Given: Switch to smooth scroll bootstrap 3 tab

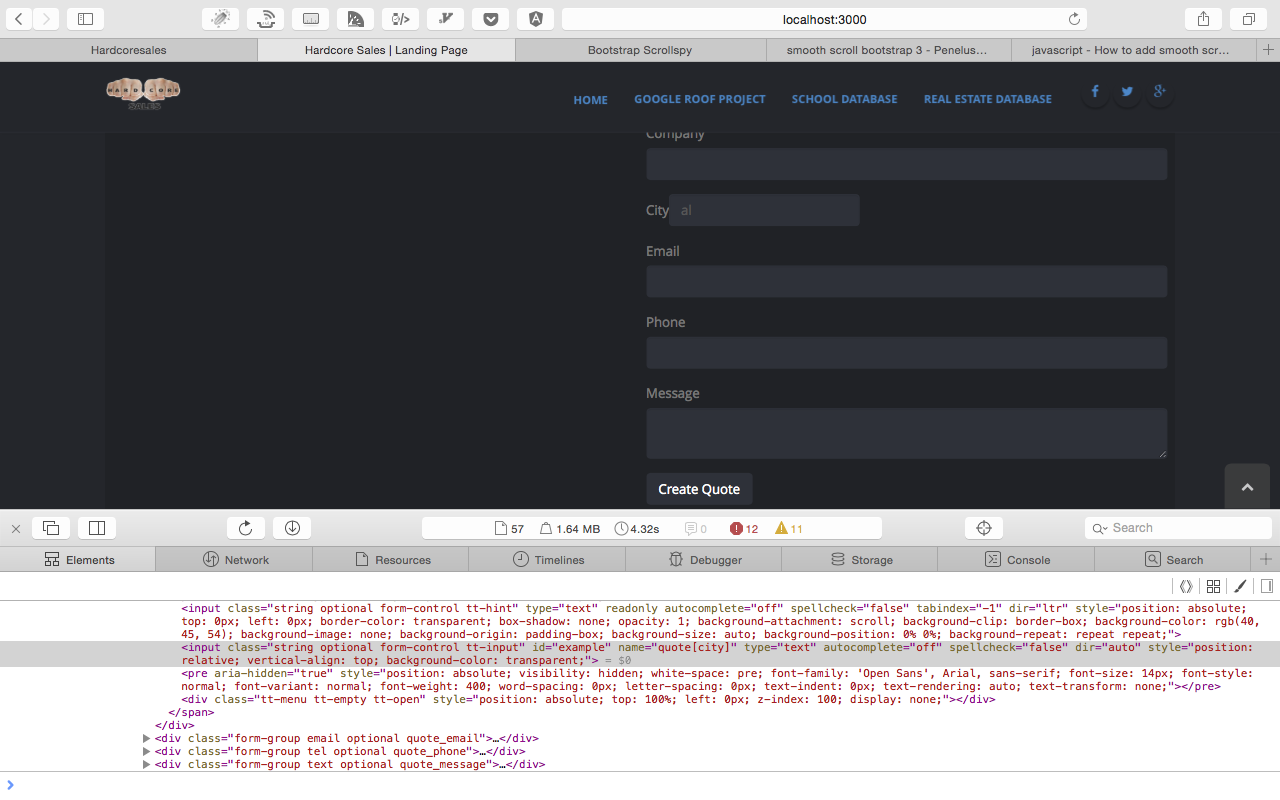Looking at the screenshot, I should click(887, 50).
